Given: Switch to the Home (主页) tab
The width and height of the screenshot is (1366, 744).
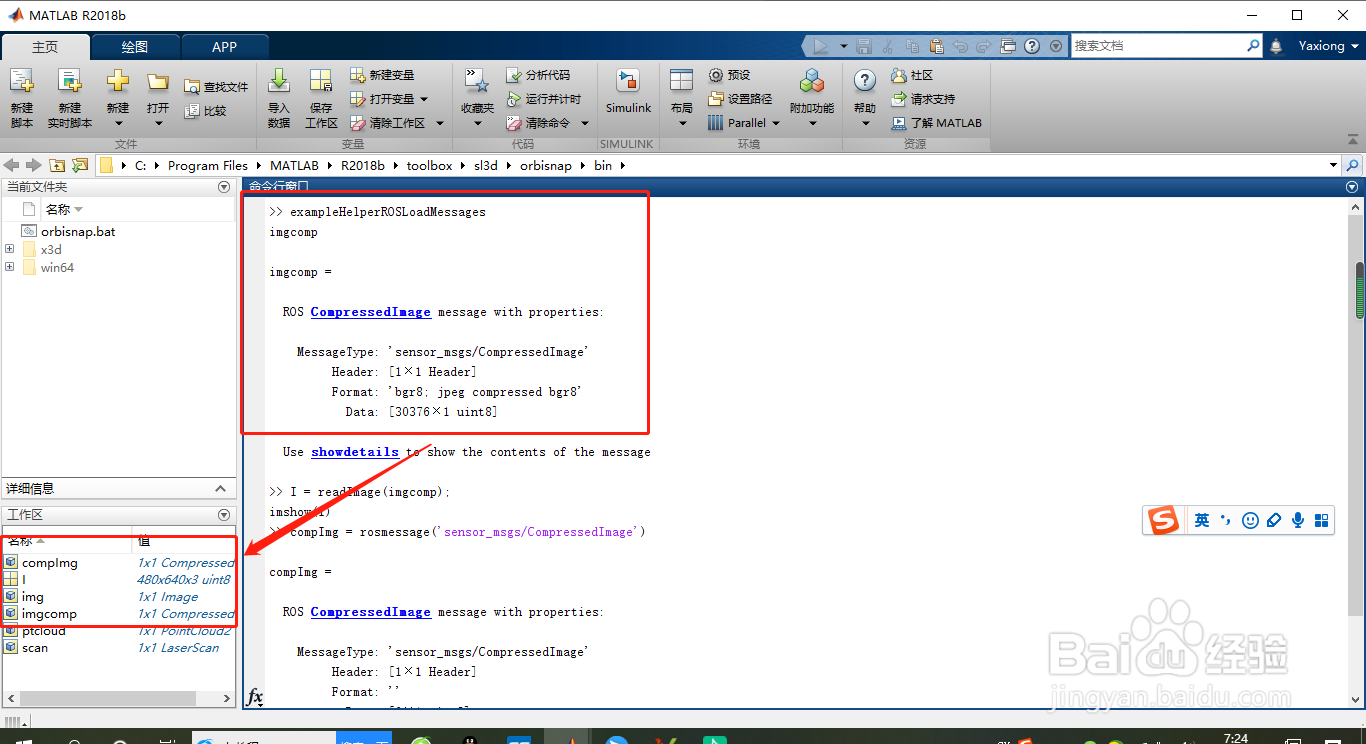Looking at the screenshot, I should (x=45, y=47).
